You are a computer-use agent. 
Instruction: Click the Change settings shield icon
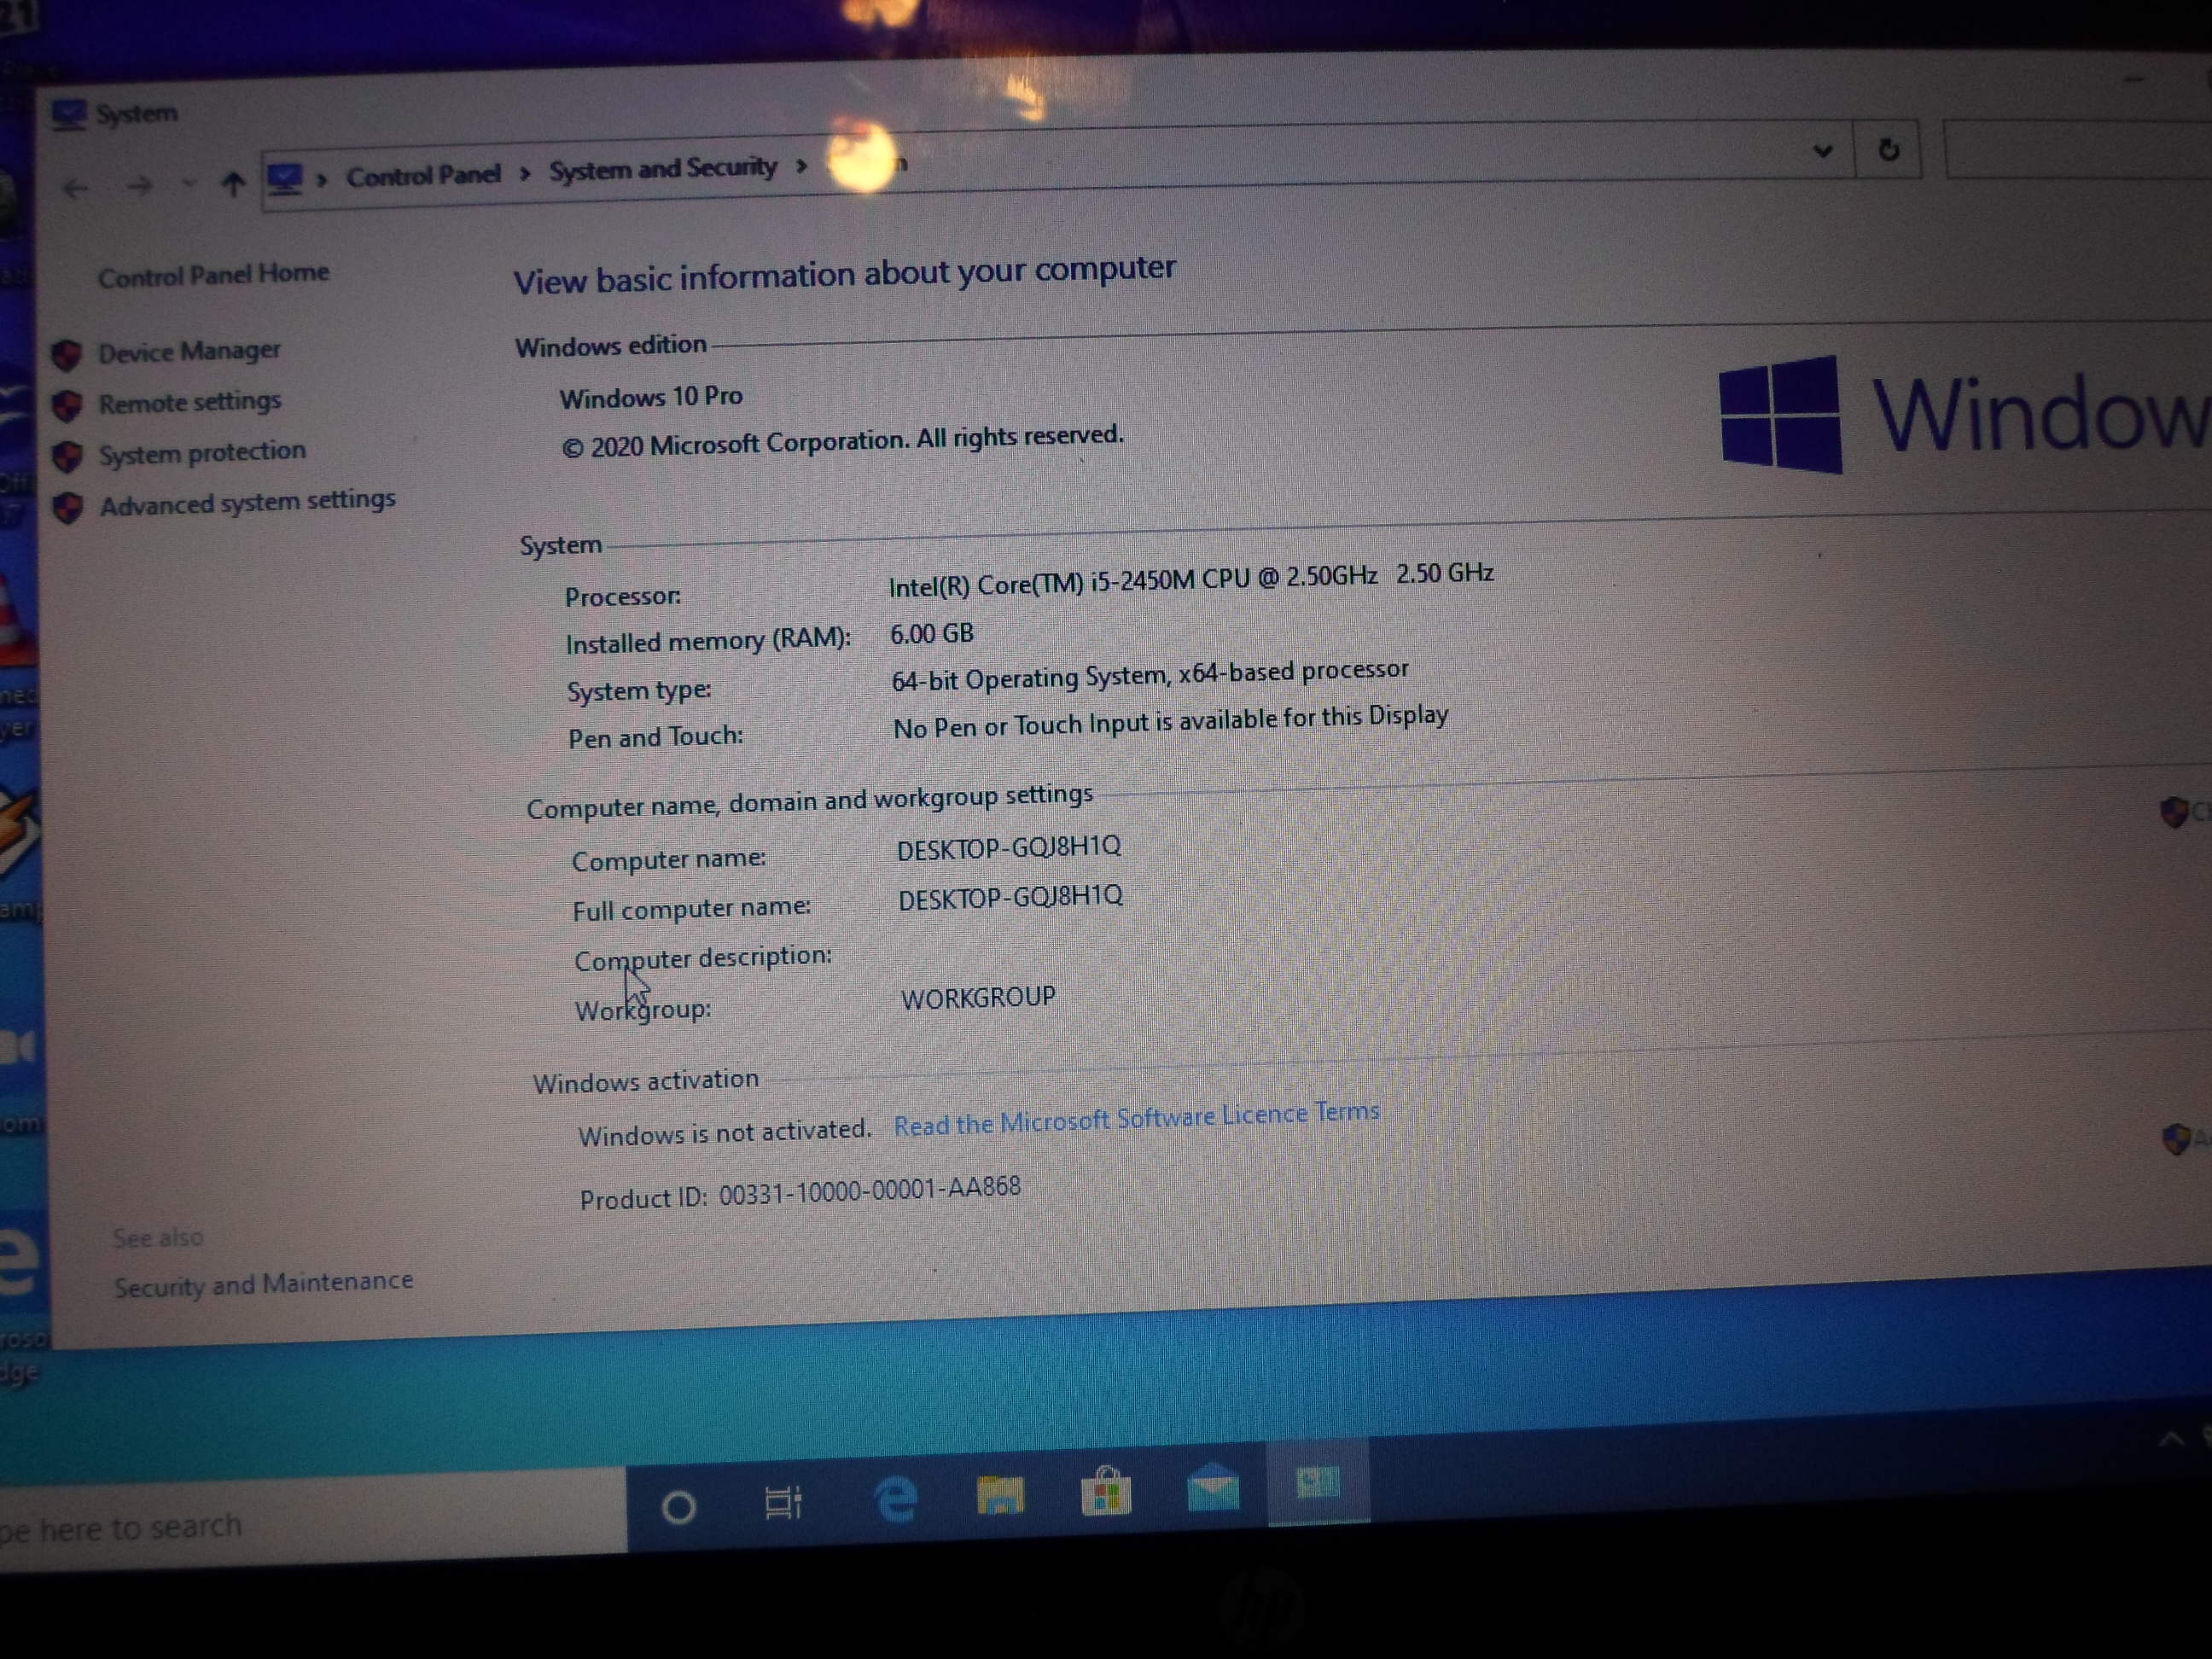click(x=2174, y=811)
